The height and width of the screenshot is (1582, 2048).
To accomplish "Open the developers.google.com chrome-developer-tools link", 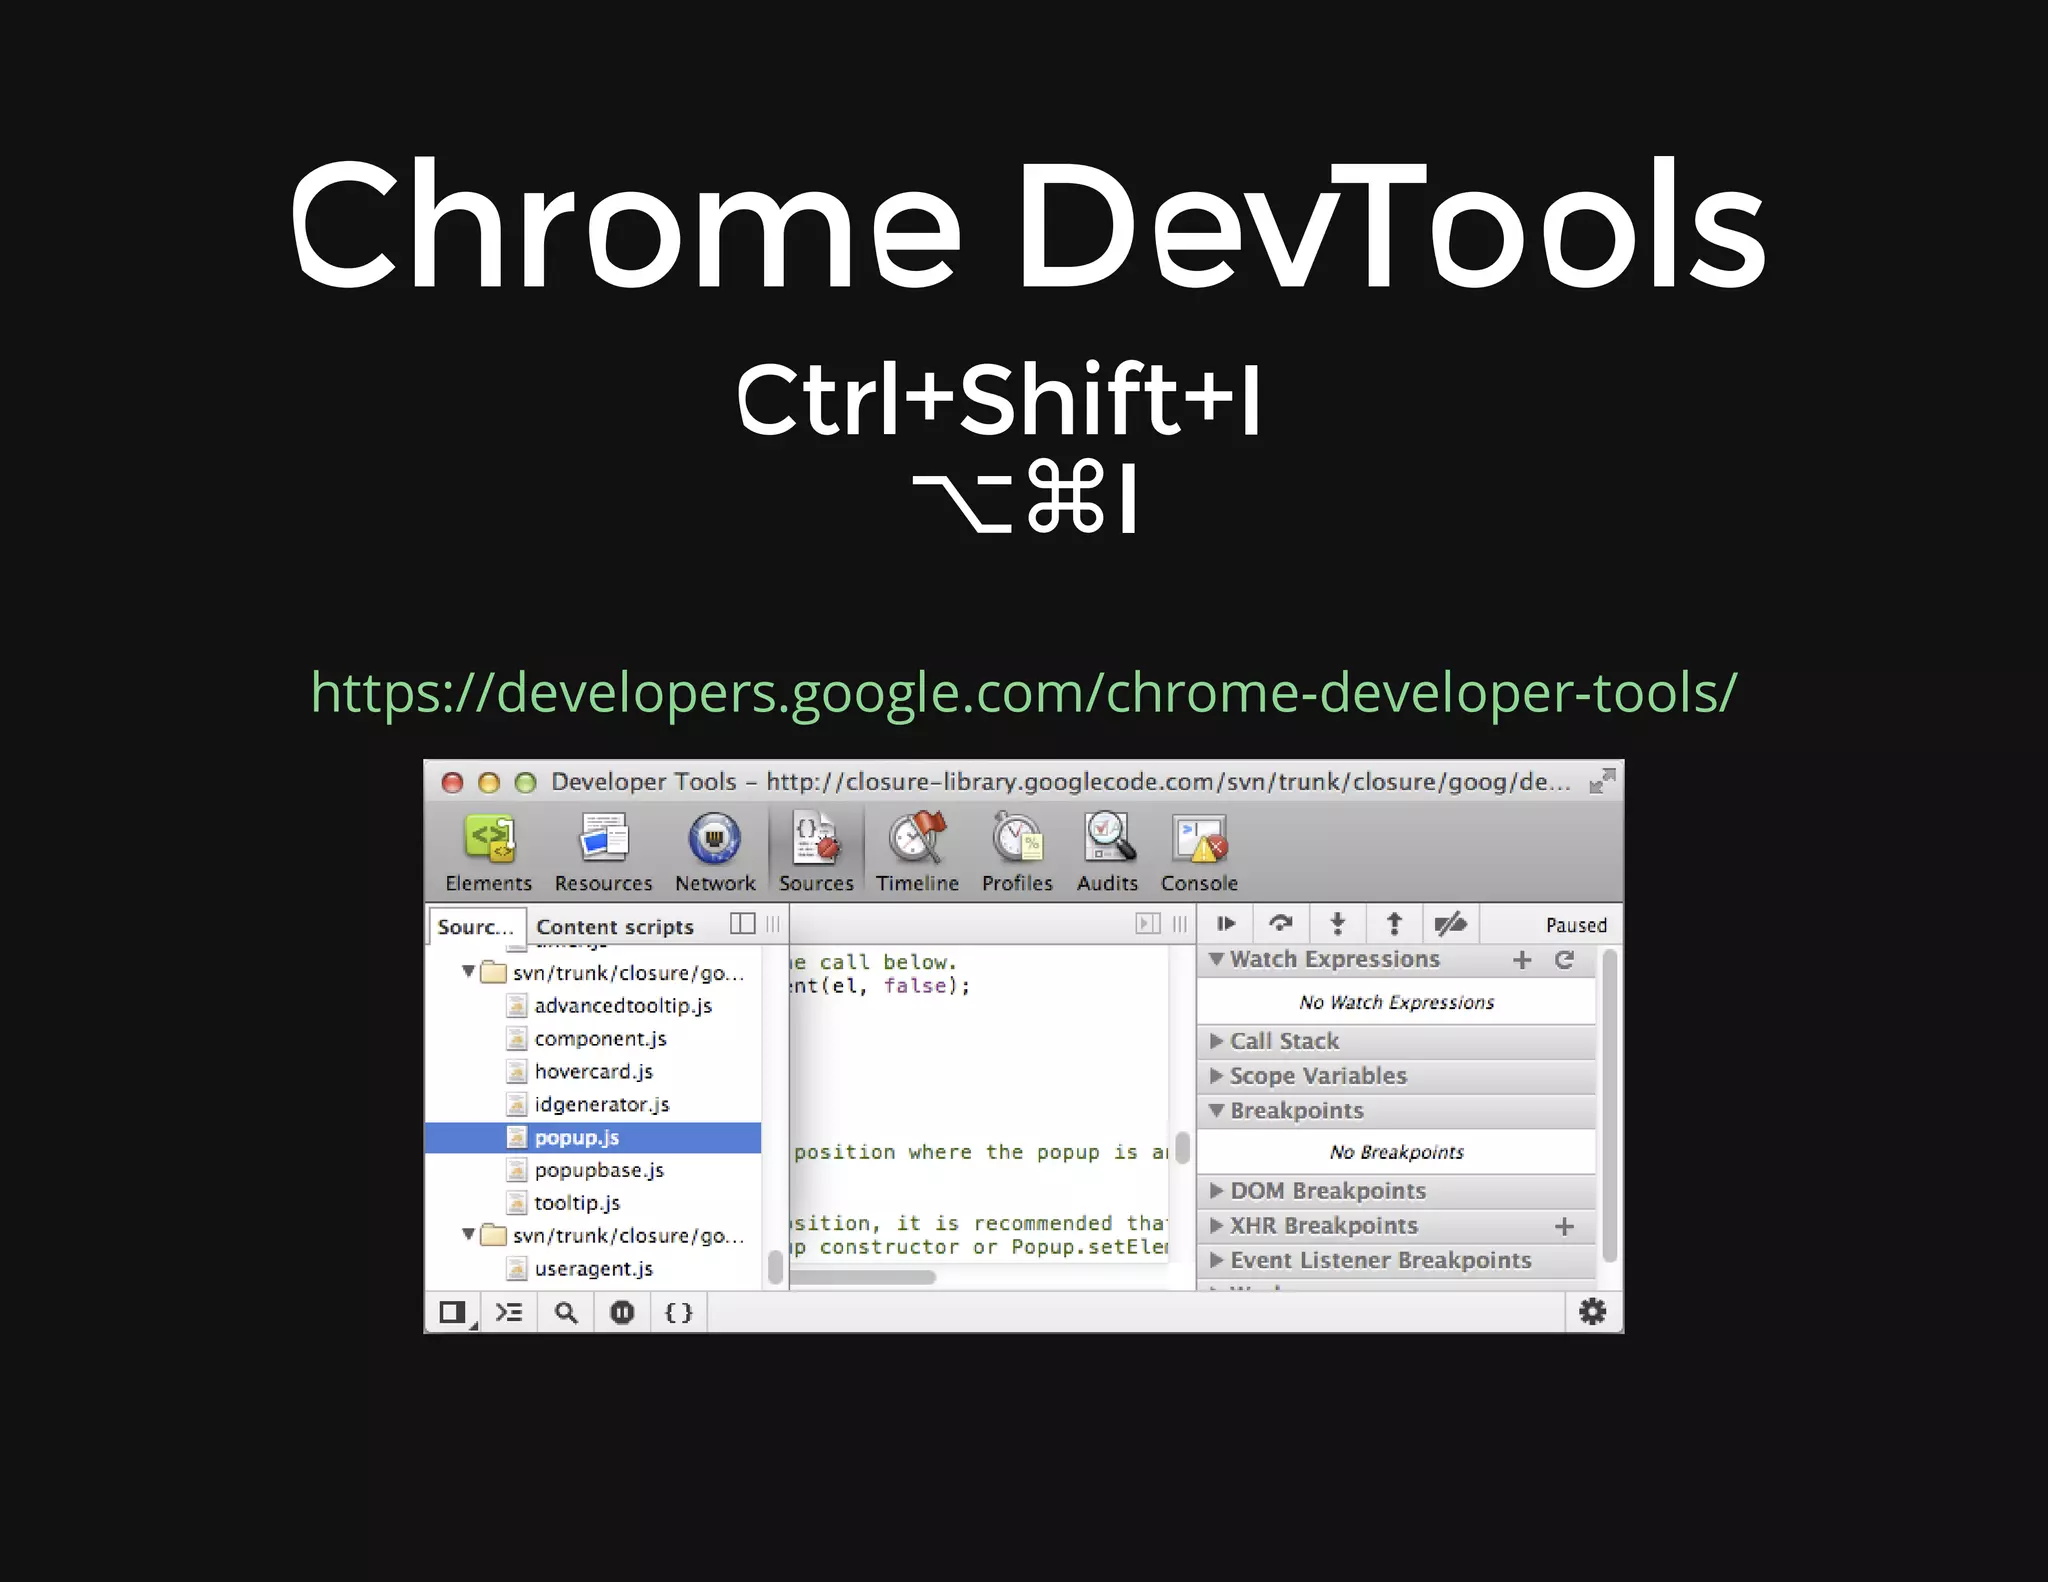I will [x=1024, y=692].
